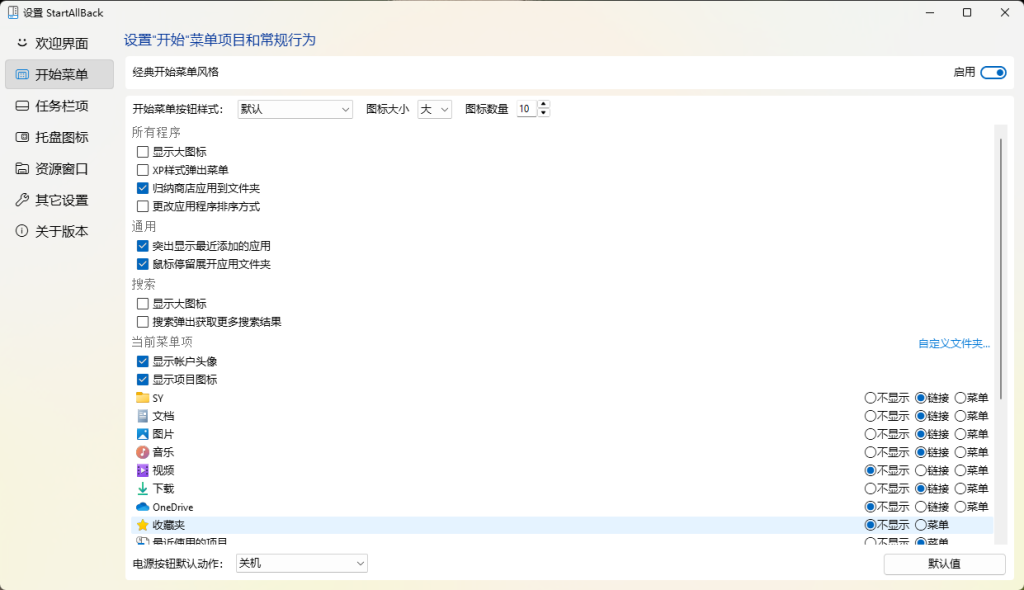
Task: Check the XP样式弹出菜单 checkbox
Action: tap(143, 170)
